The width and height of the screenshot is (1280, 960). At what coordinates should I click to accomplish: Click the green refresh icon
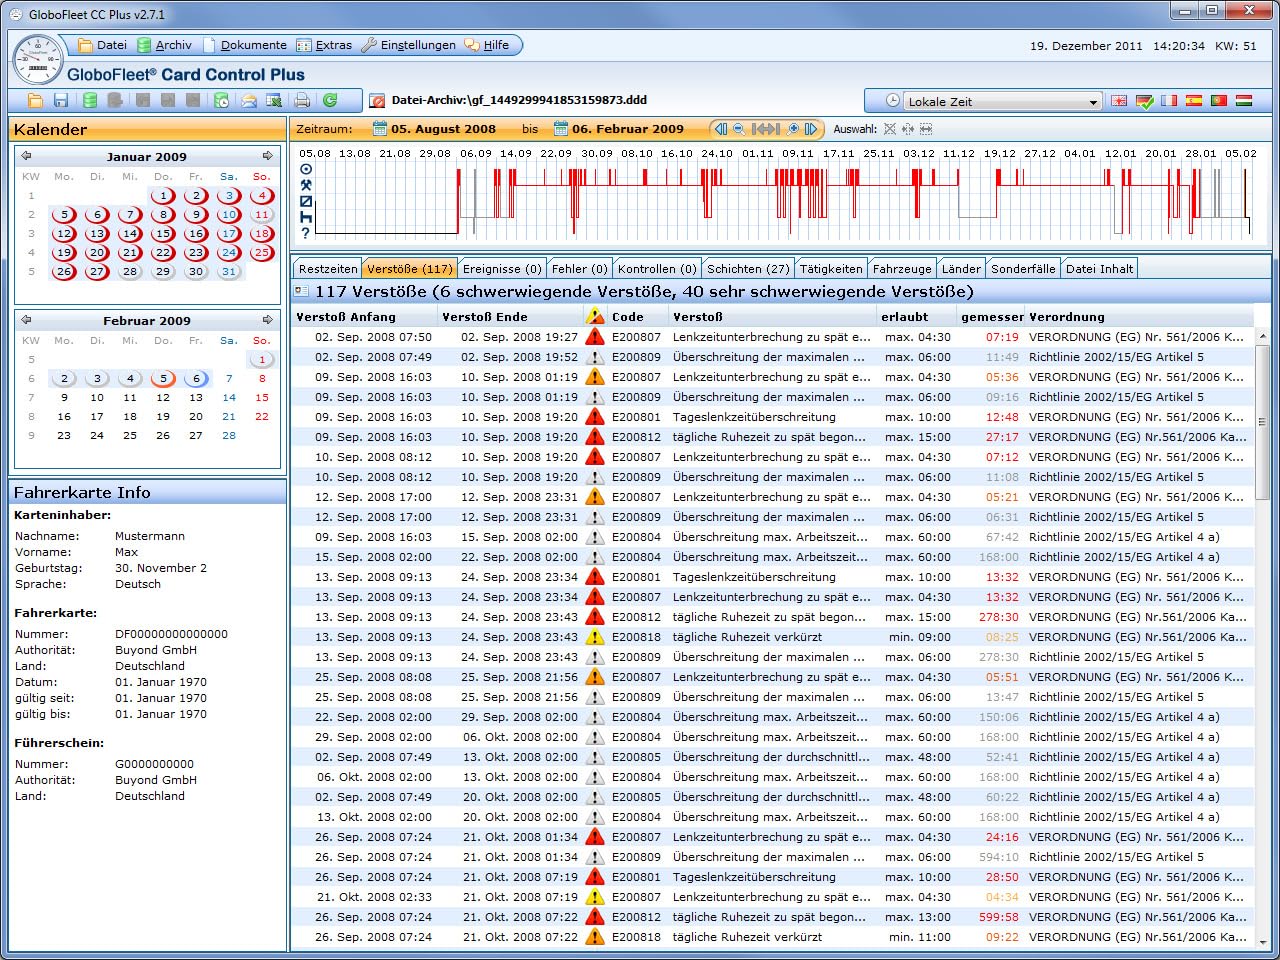(330, 100)
